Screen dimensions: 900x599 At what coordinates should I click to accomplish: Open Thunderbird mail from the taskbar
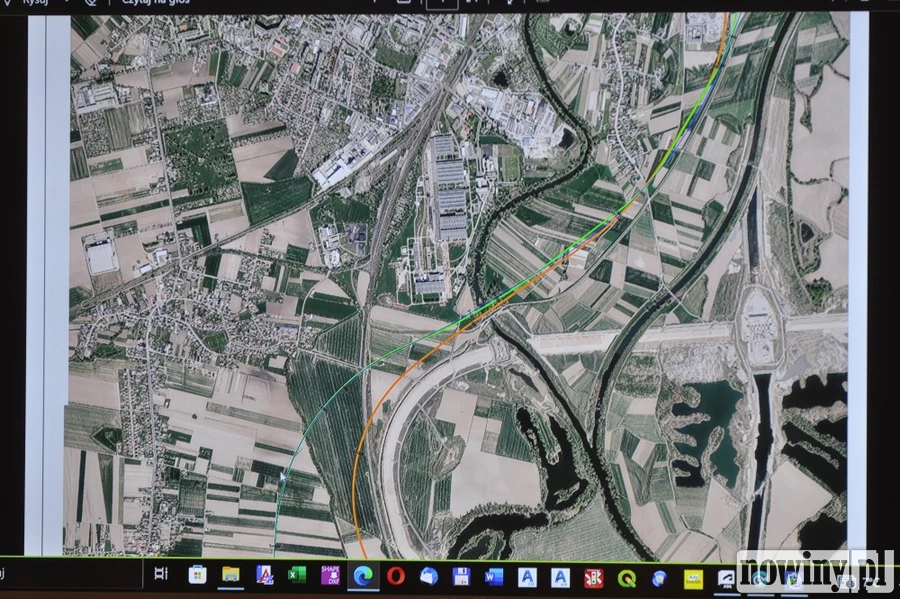(428, 577)
